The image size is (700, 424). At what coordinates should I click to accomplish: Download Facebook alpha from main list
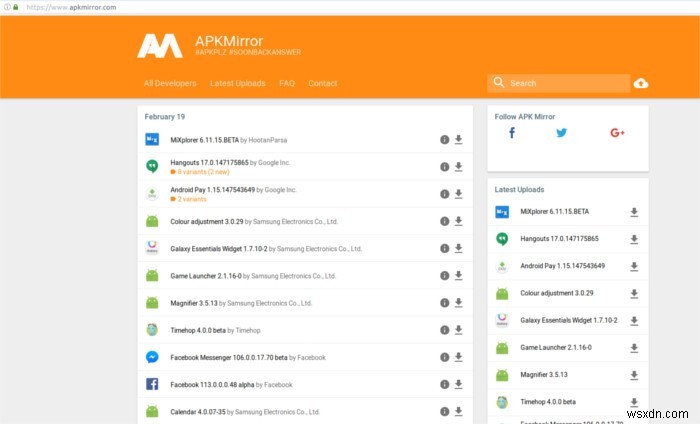click(x=458, y=385)
